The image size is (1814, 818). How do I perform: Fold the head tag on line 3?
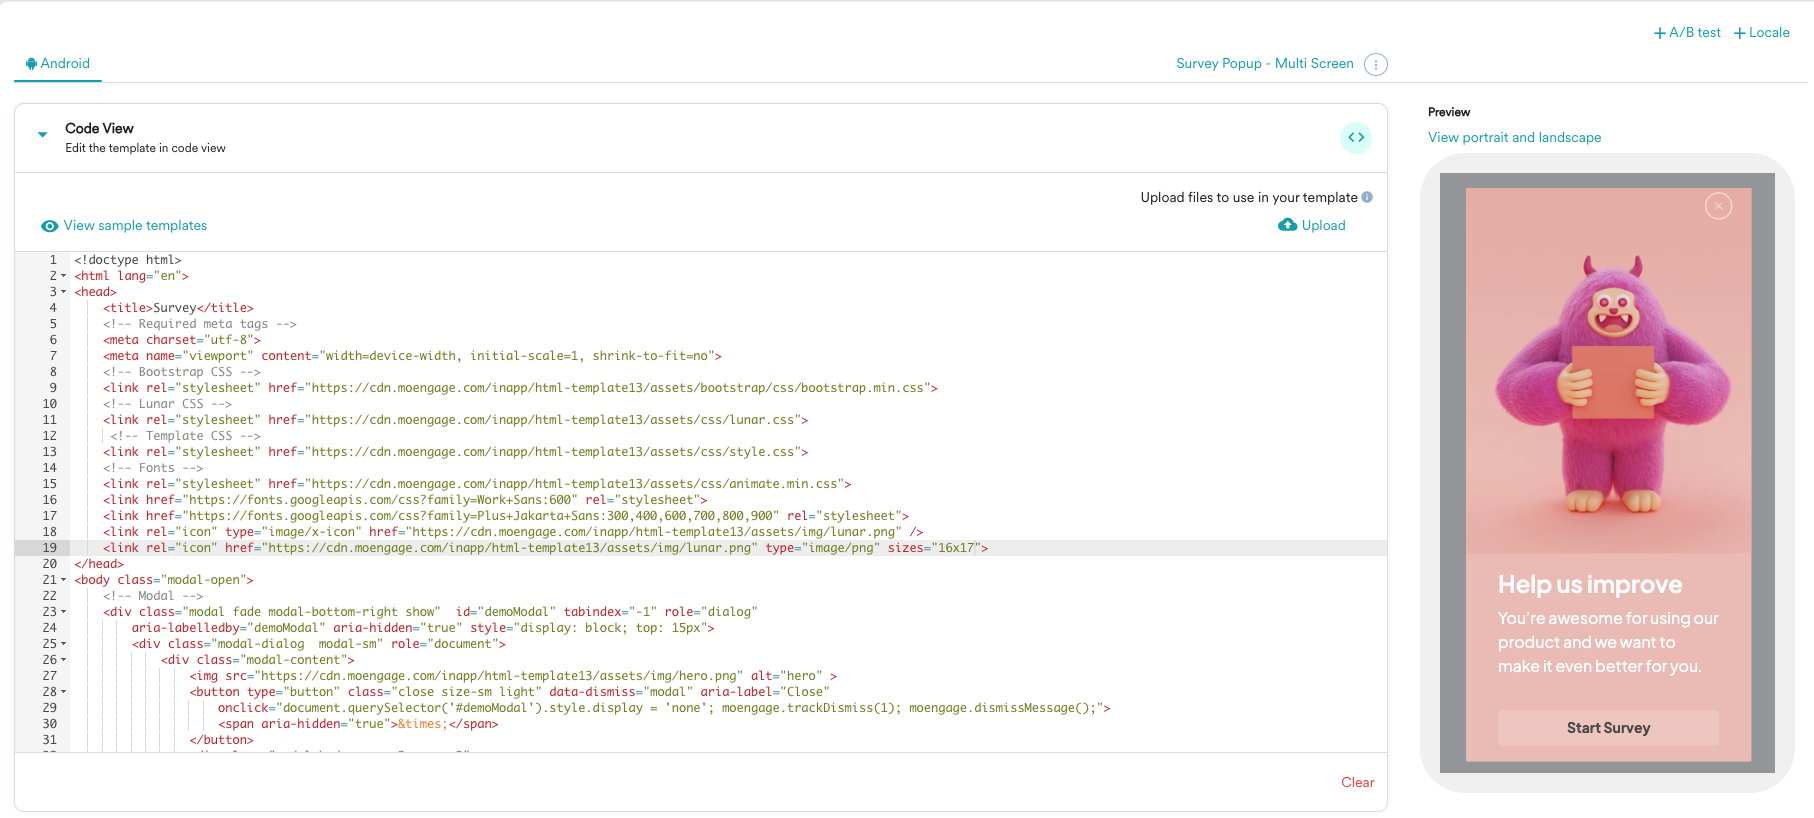[64, 292]
